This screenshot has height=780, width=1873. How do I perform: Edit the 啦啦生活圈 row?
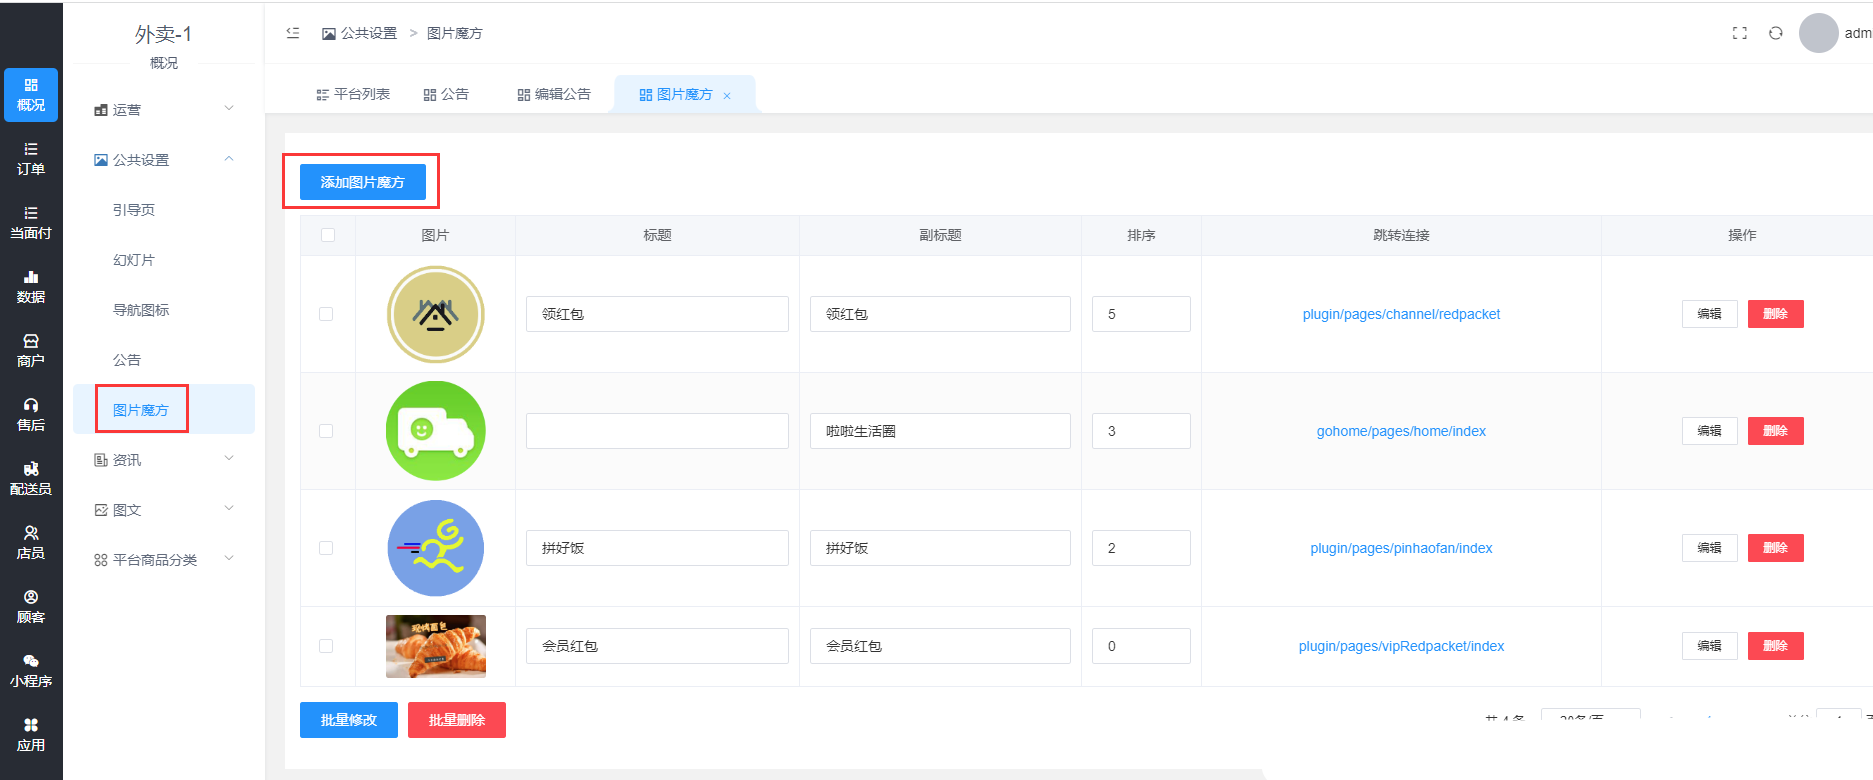coord(1710,431)
